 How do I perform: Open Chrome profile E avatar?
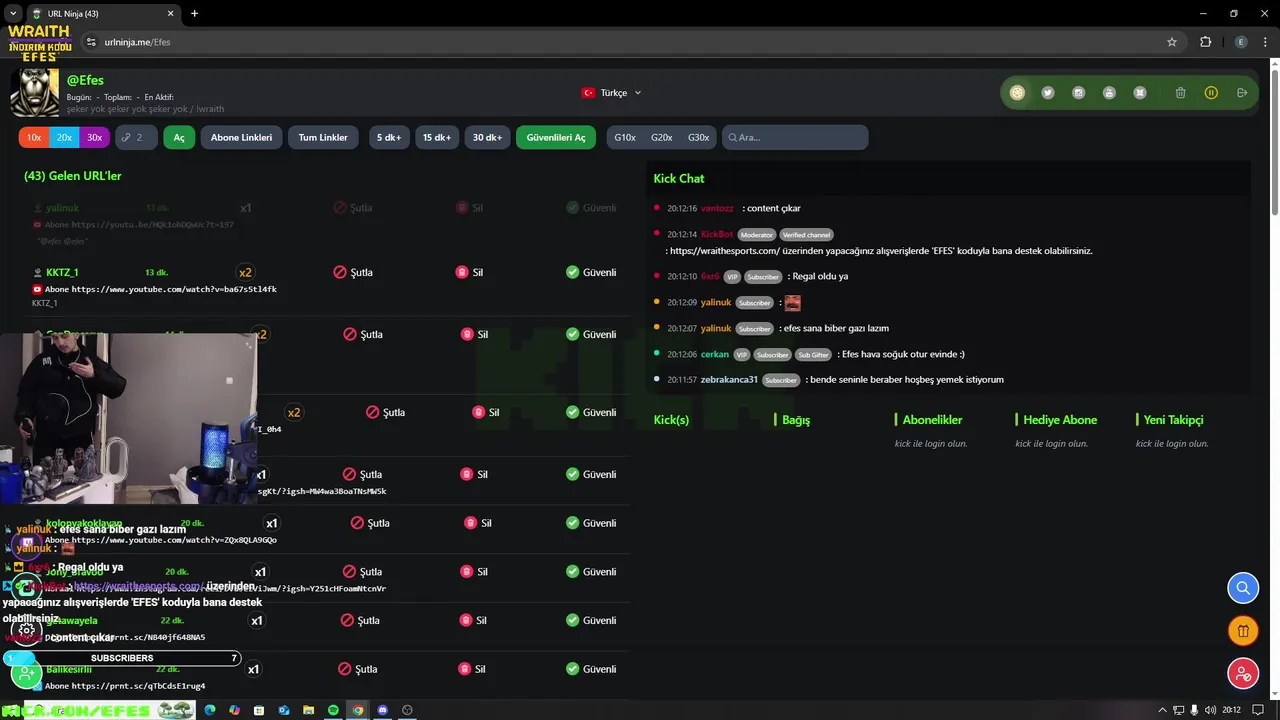click(1241, 42)
